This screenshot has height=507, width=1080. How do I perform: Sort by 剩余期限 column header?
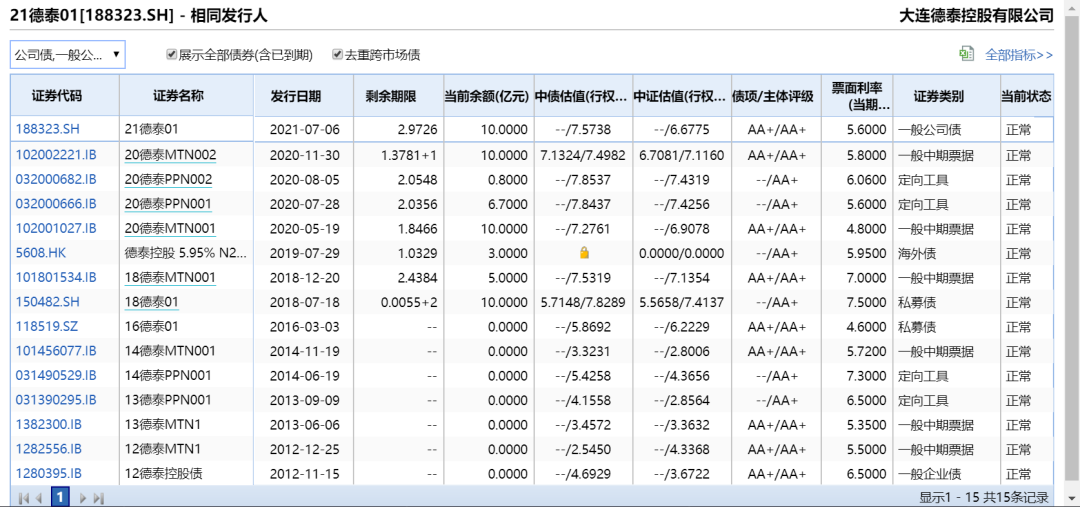click(x=390, y=96)
